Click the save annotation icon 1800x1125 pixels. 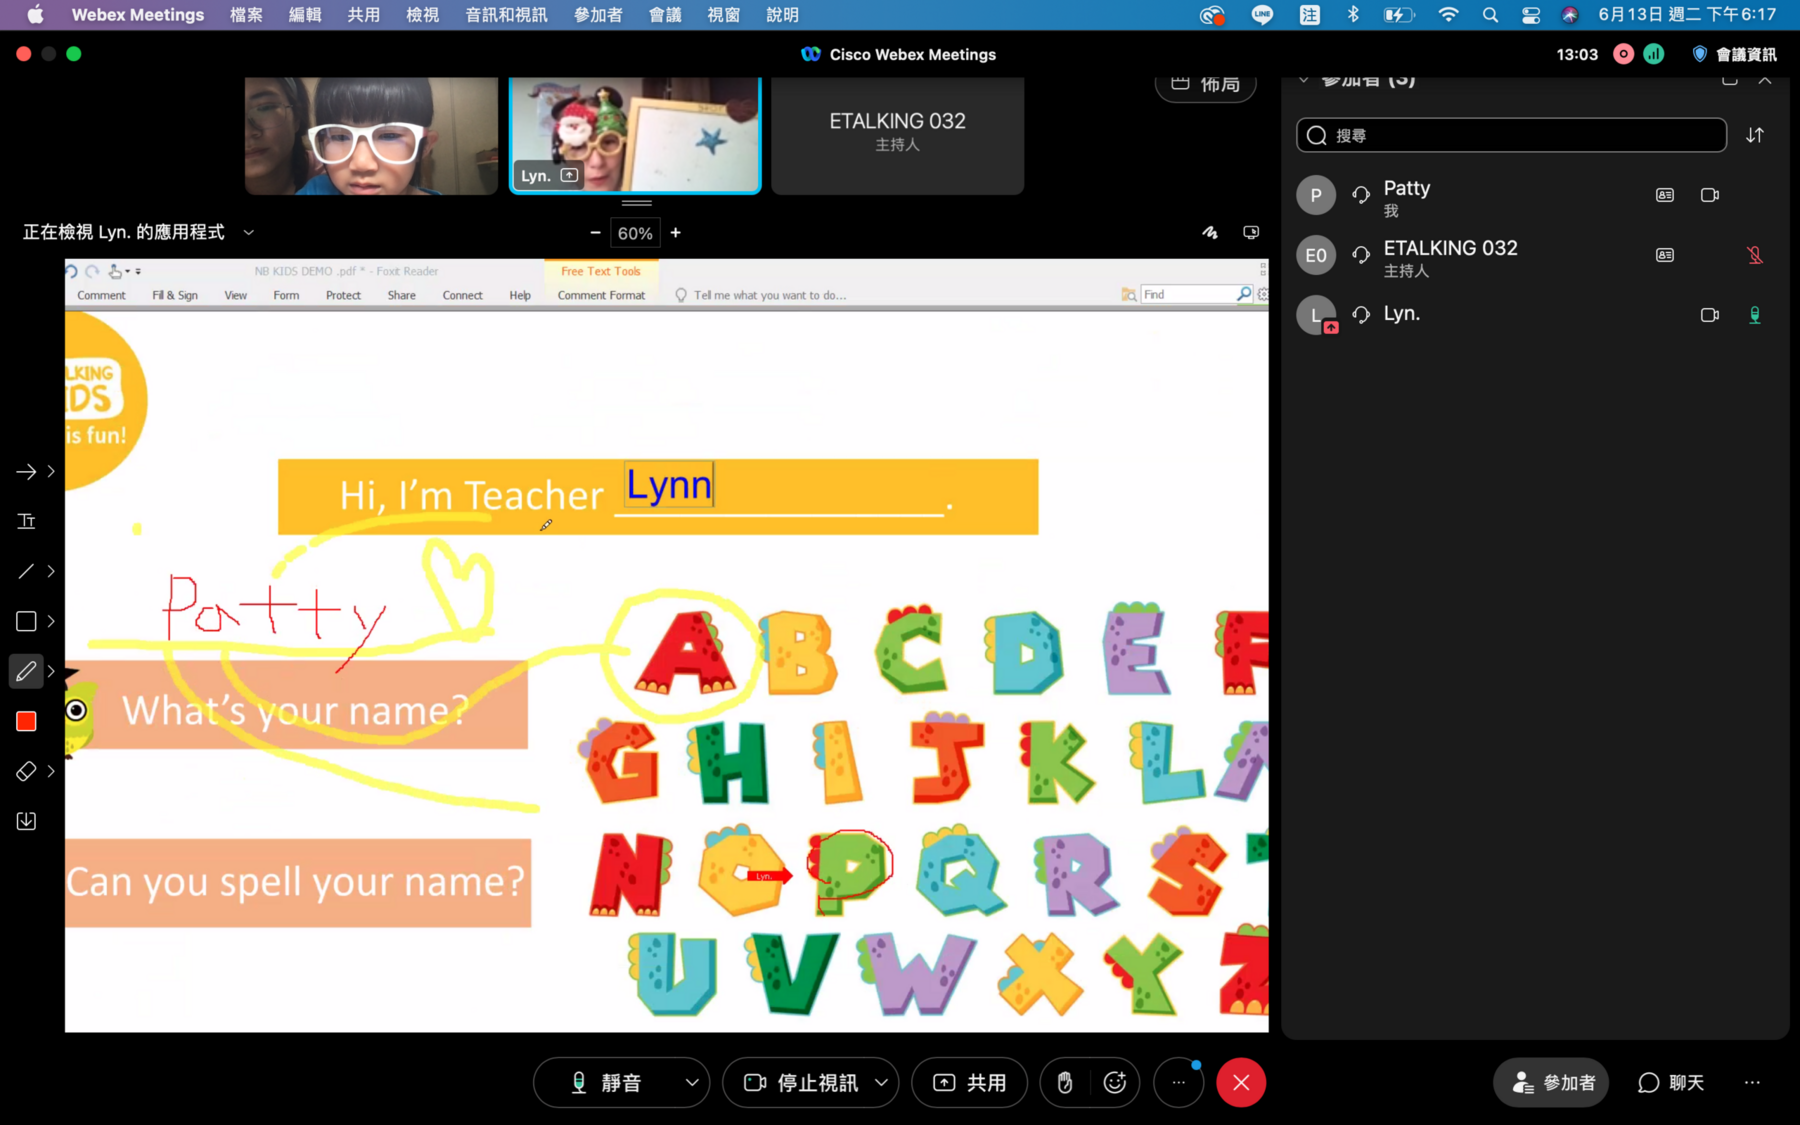(27, 821)
